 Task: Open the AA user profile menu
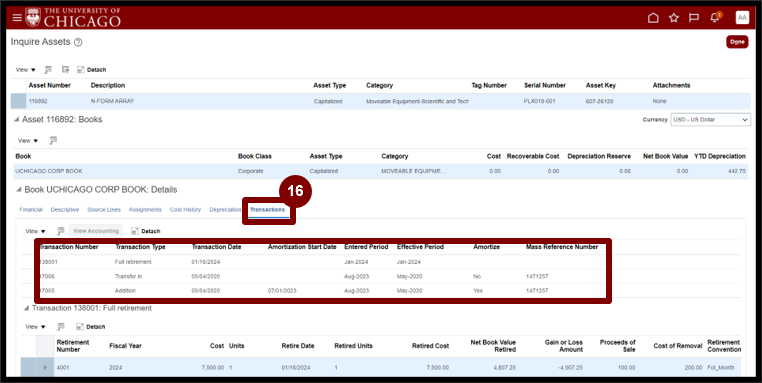pyautogui.click(x=742, y=18)
